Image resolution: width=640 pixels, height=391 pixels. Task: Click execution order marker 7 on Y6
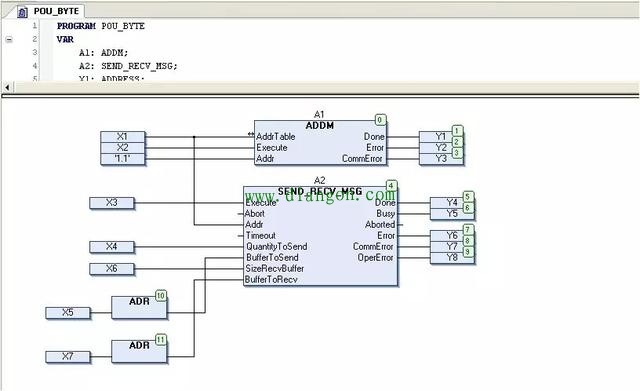pos(469,230)
